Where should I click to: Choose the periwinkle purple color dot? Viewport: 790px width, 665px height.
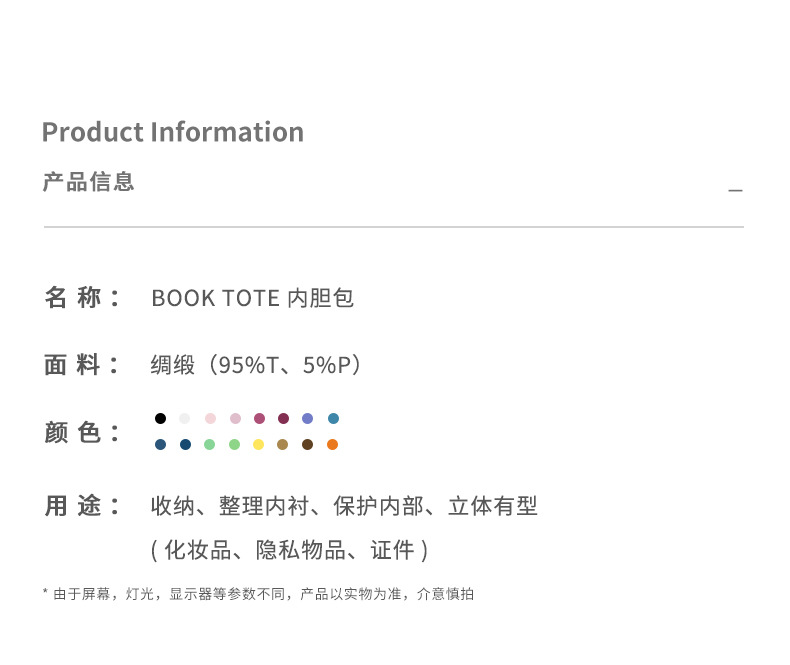click(307, 418)
